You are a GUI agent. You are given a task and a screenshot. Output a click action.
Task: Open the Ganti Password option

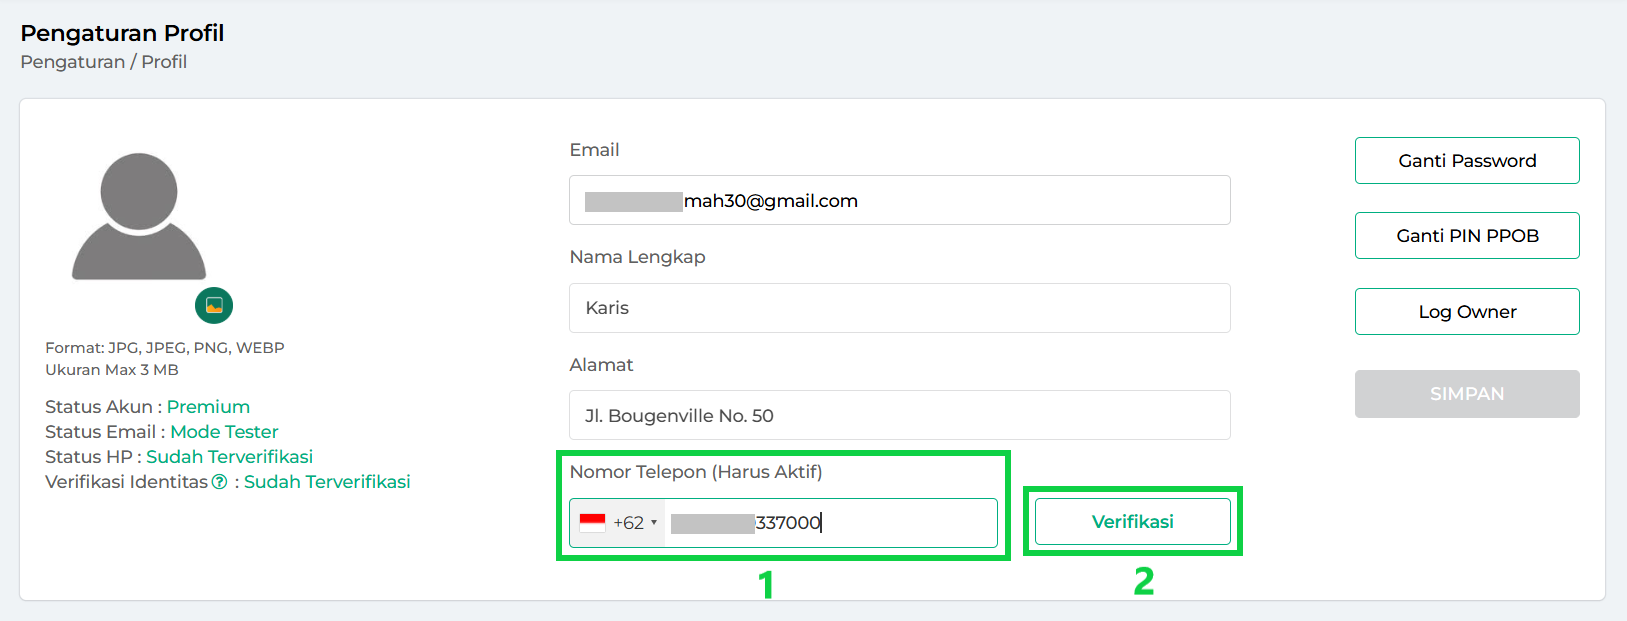coord(1466,161)
